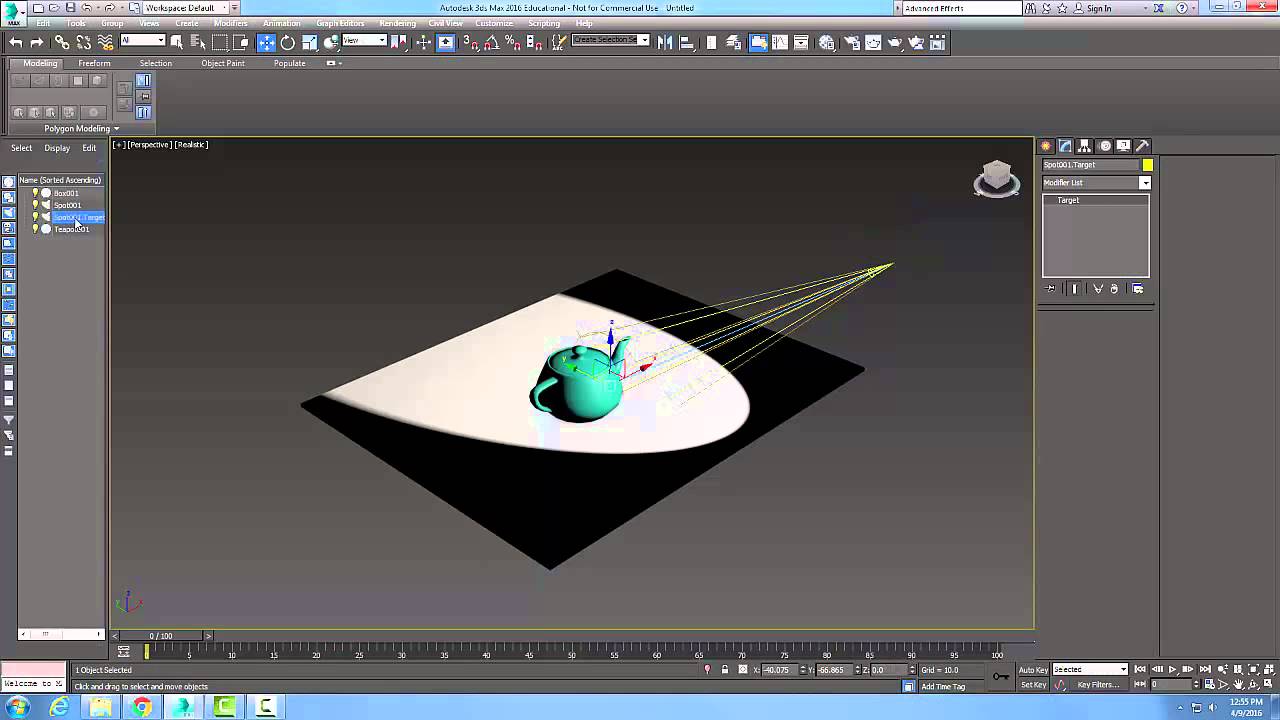
Task: Select Spot001 in scene explorer
Action: tap(67, 205)
